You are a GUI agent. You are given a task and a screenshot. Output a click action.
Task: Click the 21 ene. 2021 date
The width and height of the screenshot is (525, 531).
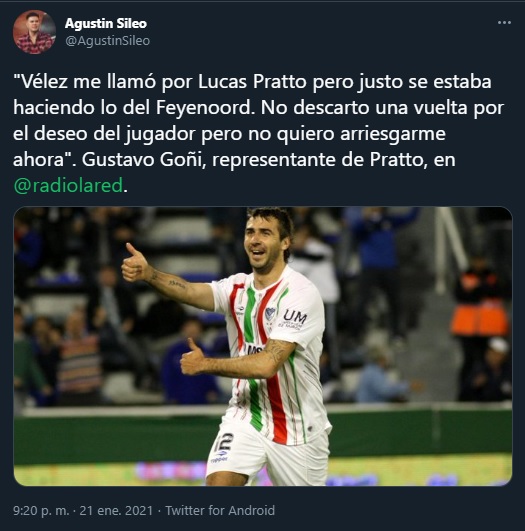coord(116,510)
